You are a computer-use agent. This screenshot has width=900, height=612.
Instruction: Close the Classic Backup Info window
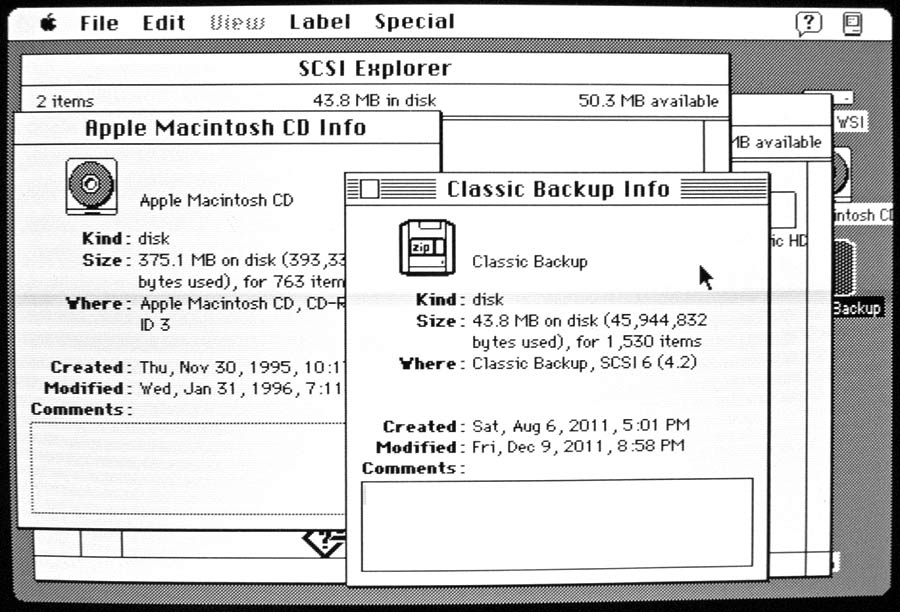point(369,189)
